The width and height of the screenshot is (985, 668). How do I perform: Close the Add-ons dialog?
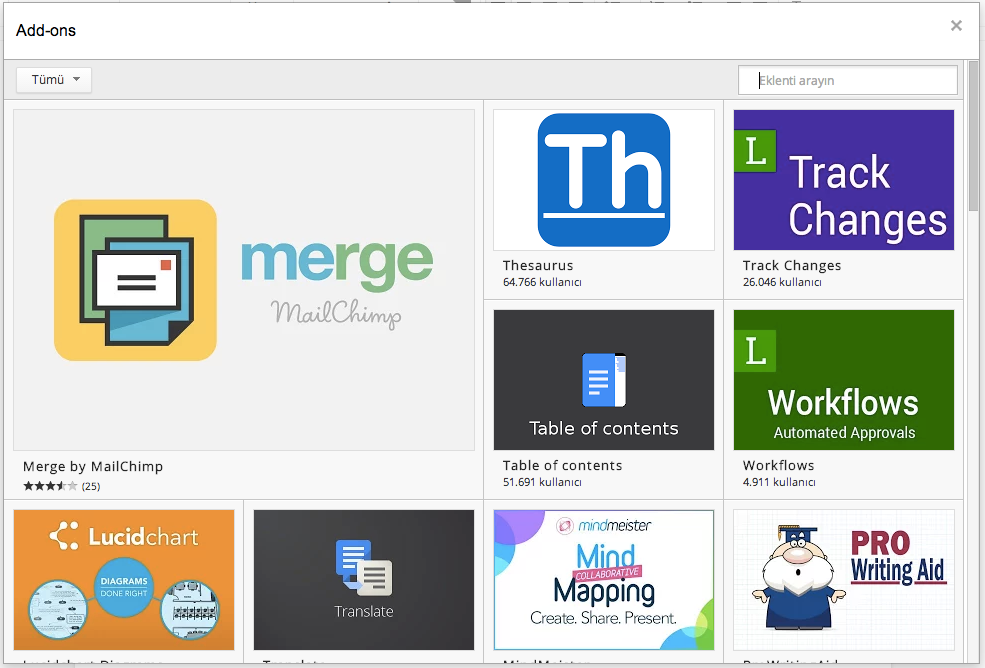[956, 26]
